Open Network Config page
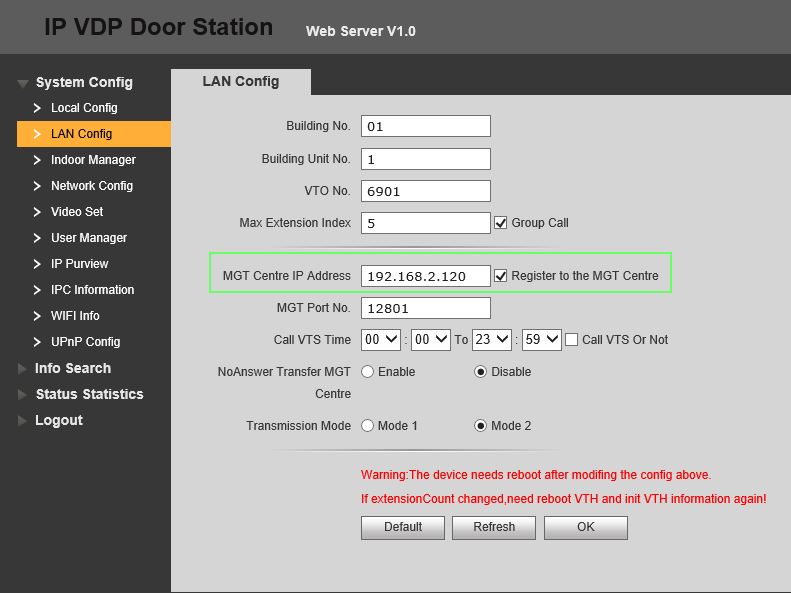 click(91, 186)
